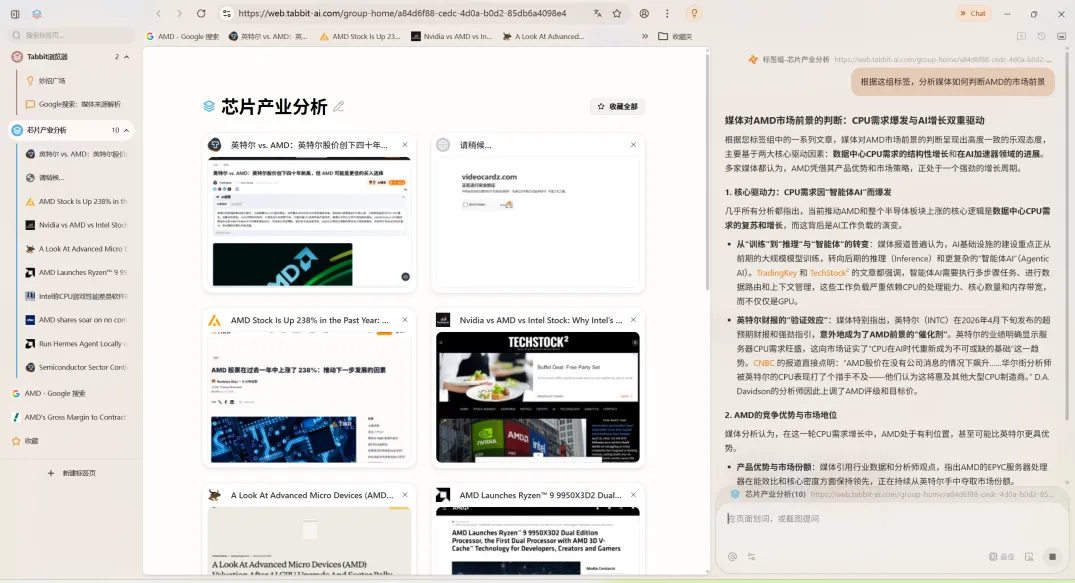
Task: Go forward to next page
Action: pyautogui.click(x=180, y=13)
